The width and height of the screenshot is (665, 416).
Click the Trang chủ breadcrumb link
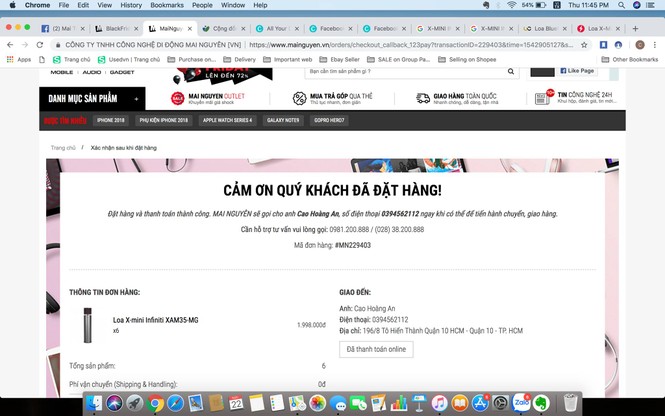click(x=63, y=148)
